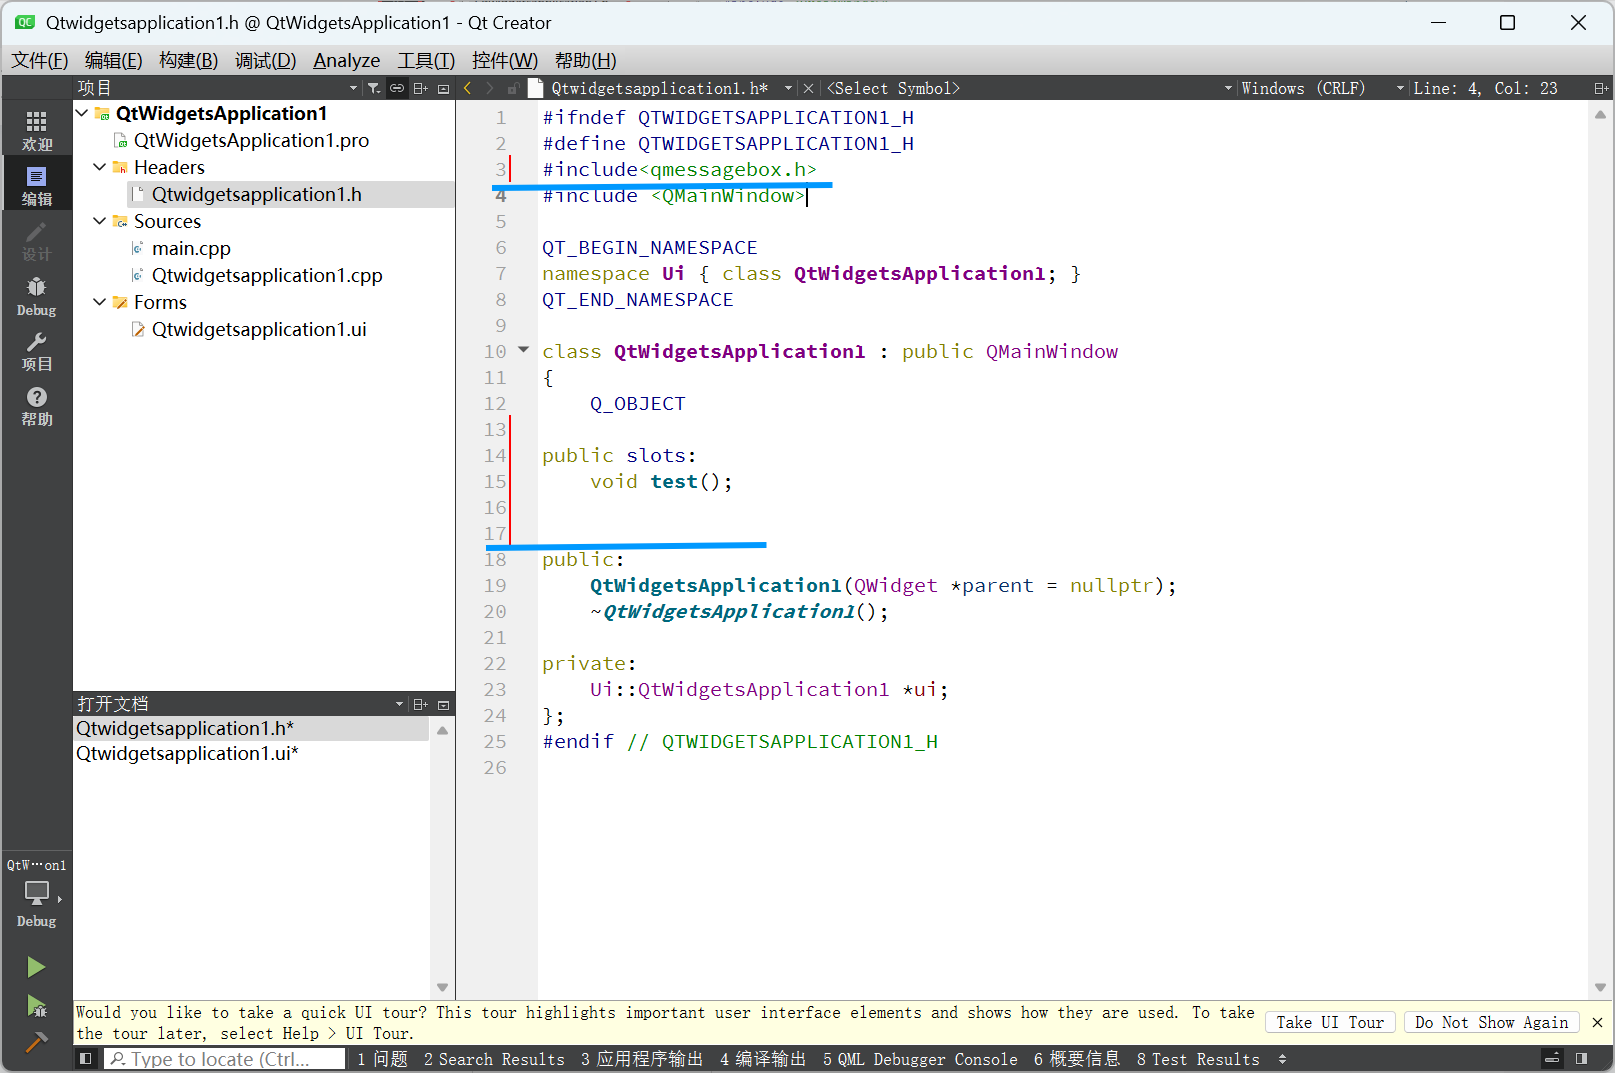The height and width of the screenshot is (1073, 1615).
Task: Collapse the QtWidgetsApplication1 project node
Action: 82,113
